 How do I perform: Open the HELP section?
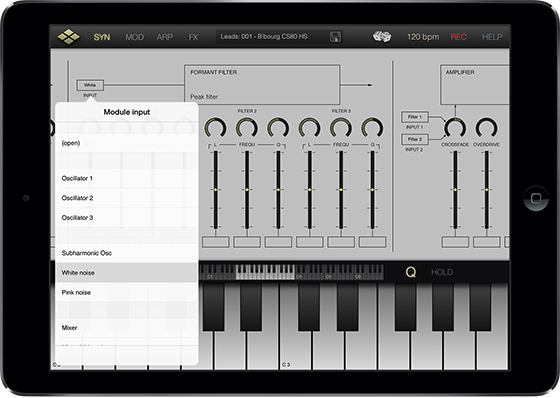(x=492, y=37)
